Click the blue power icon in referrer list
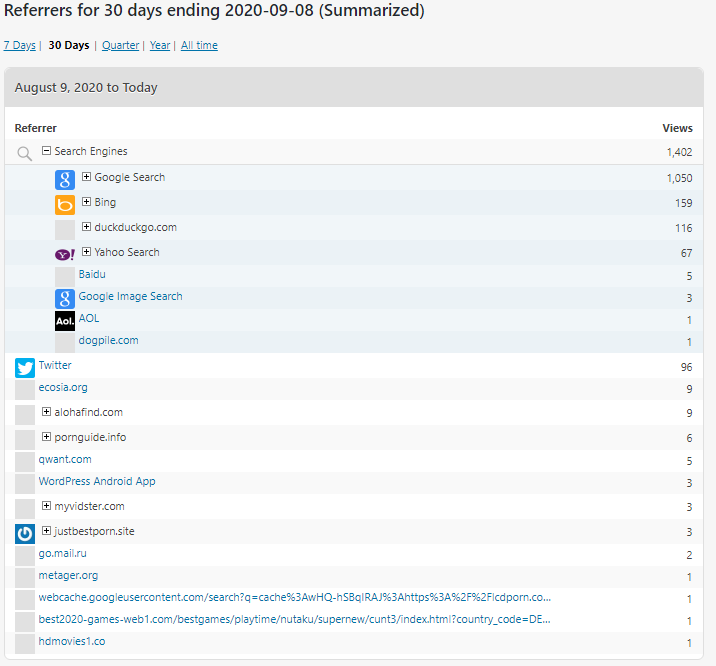 coord(25,533)
